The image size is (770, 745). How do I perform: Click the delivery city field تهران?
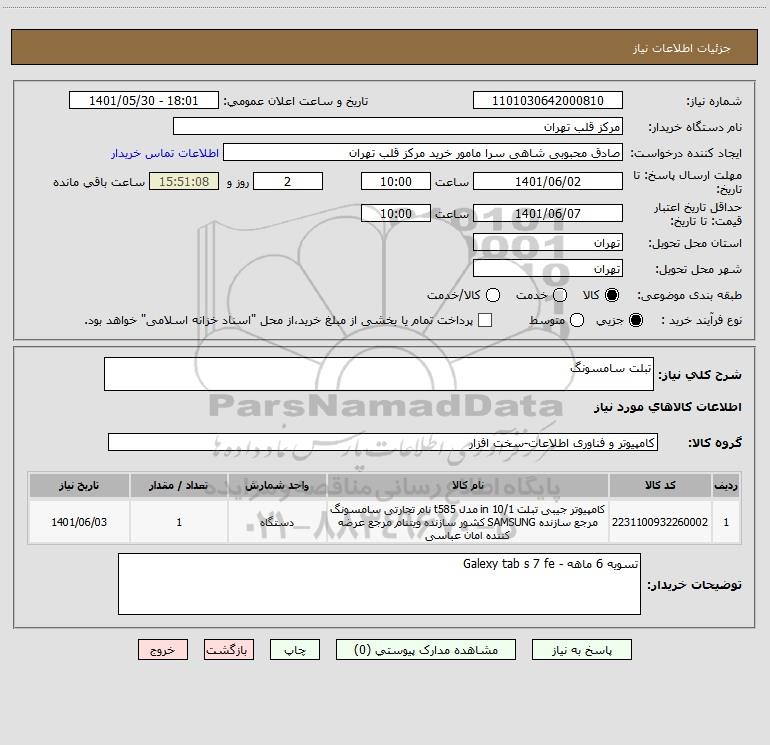pyautogui.click(x=548, y=268)
